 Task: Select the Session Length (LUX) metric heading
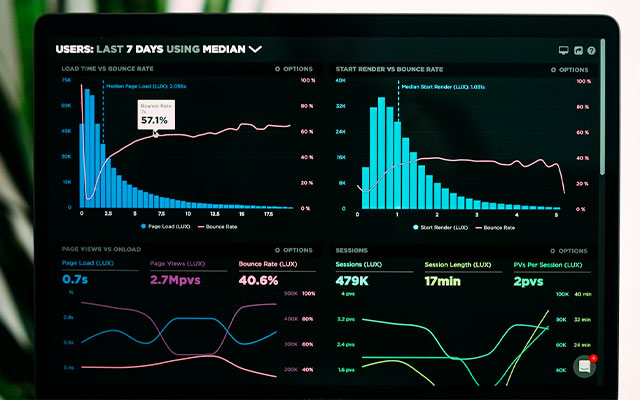tap(458, 265)
